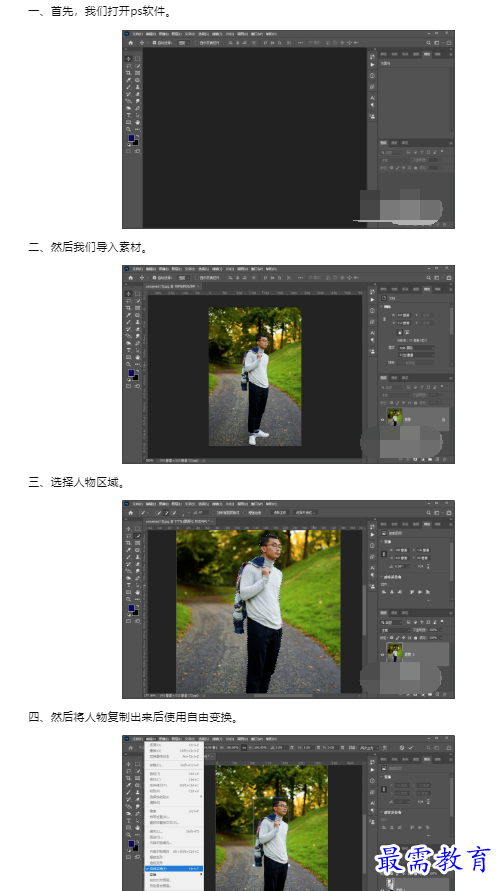499x891 pixels.
Task: Choose Free Transform in step four Edit menu
Action: coord(174,868)
